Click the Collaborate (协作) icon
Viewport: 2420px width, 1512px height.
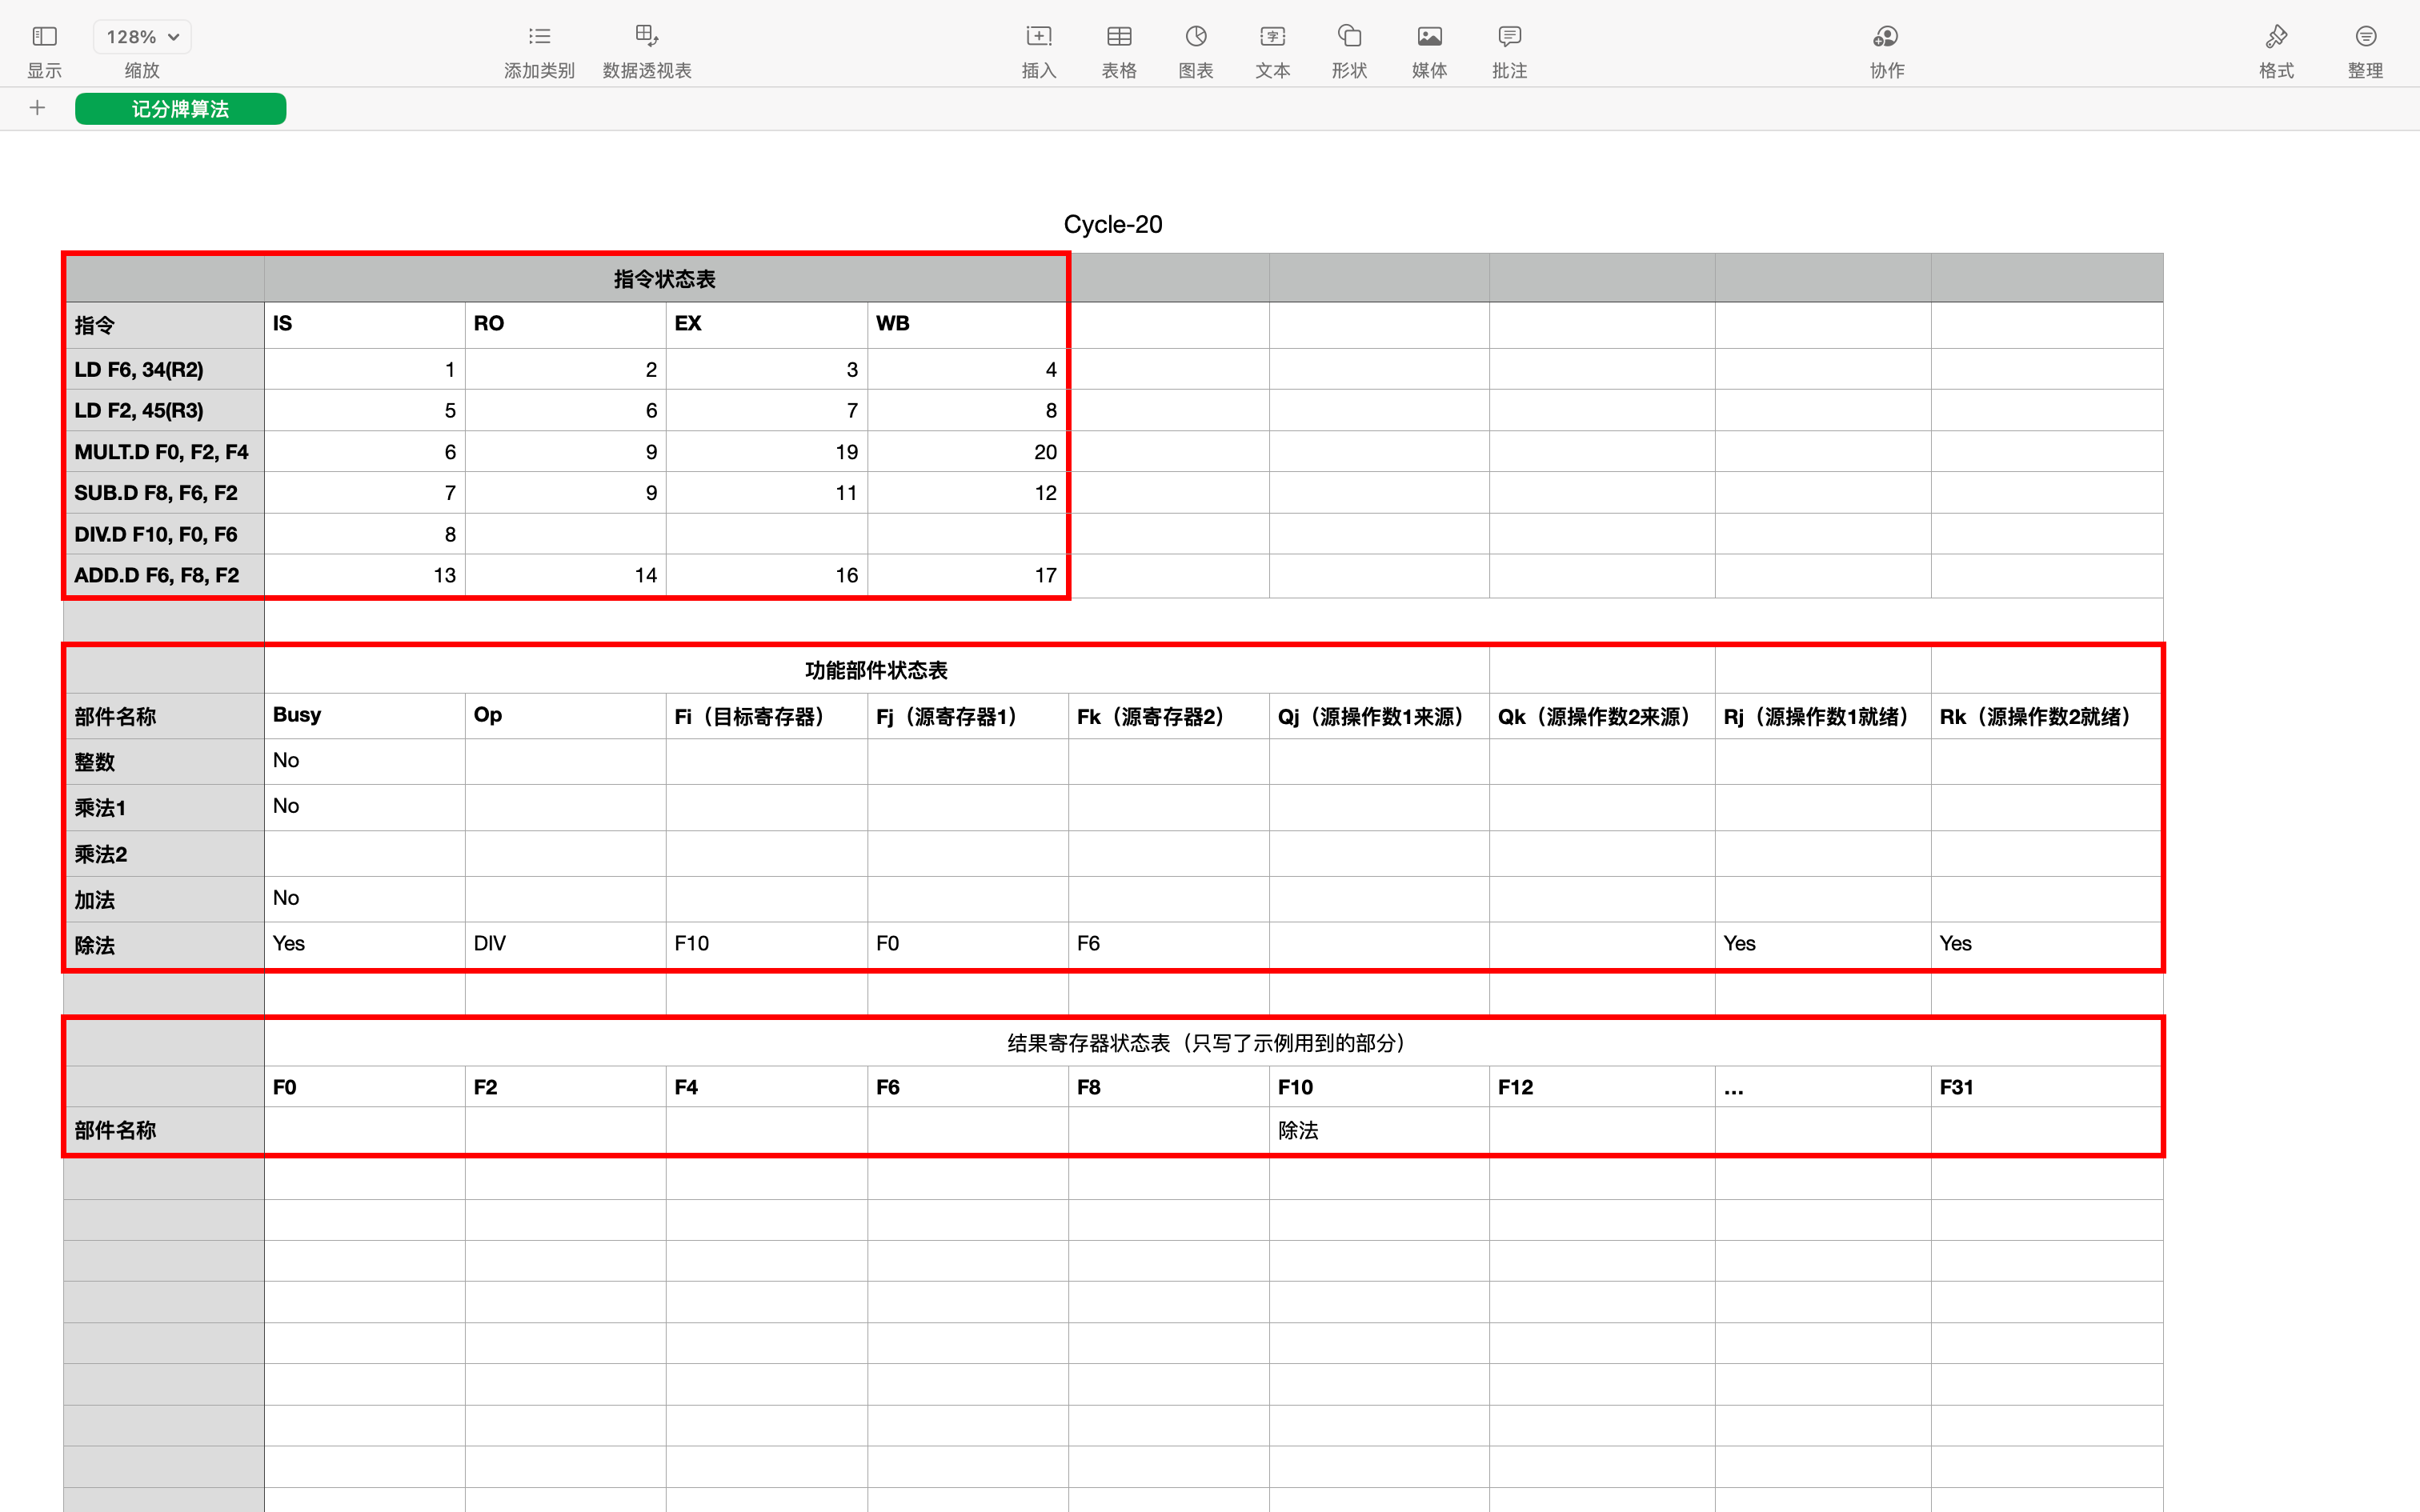1886,37
